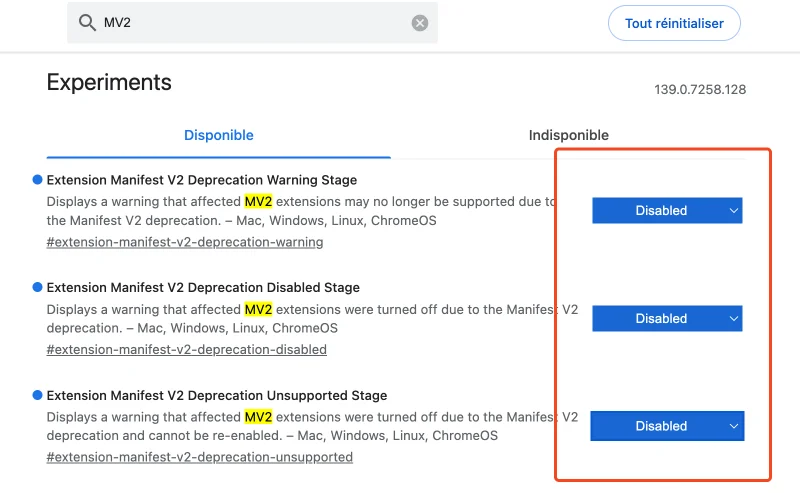
Task: Select the Extension Manifest V2 Deprecation Disabled Stage title
Action: click(x=203, y=288)
